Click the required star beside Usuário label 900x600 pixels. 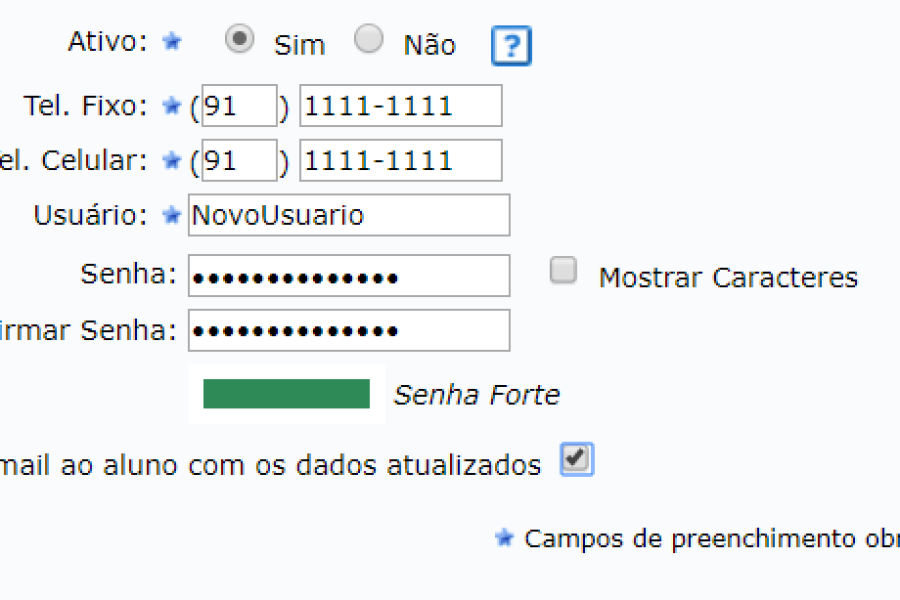pyautogui.click(x=172, y=214)
